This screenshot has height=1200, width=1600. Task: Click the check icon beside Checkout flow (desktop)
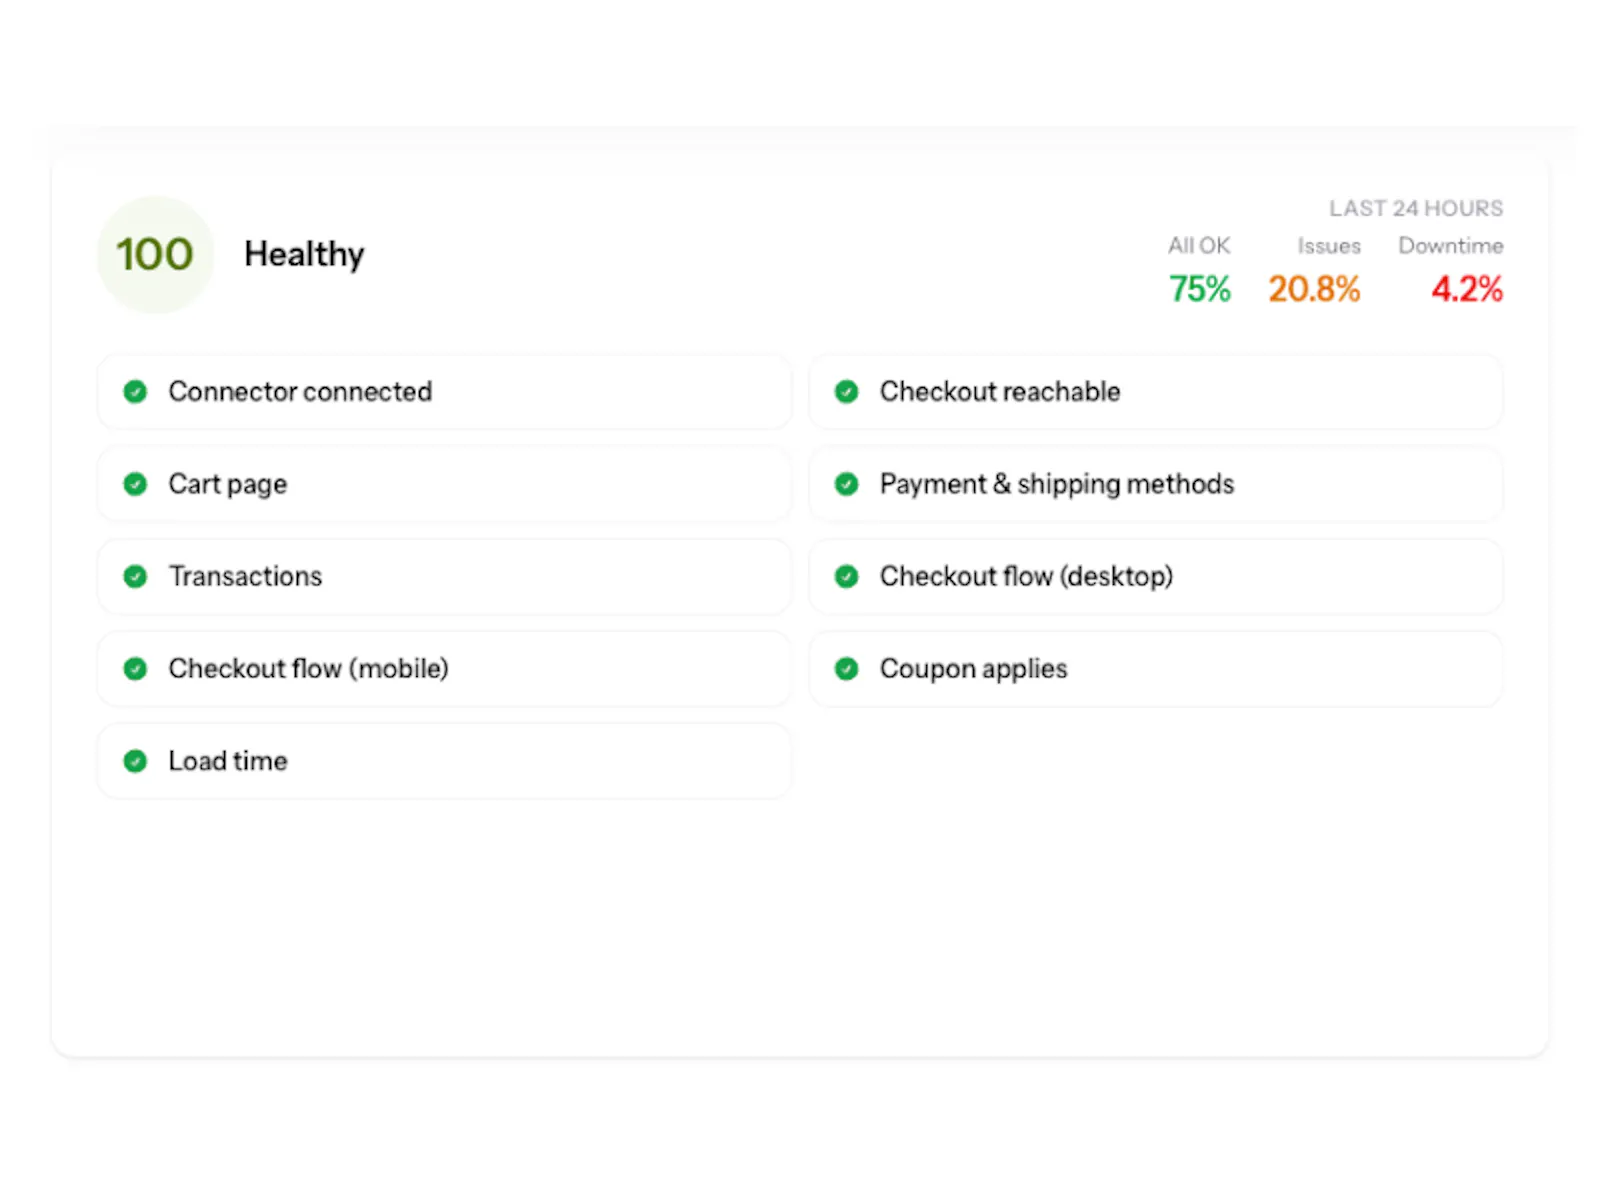pos(846,577)
